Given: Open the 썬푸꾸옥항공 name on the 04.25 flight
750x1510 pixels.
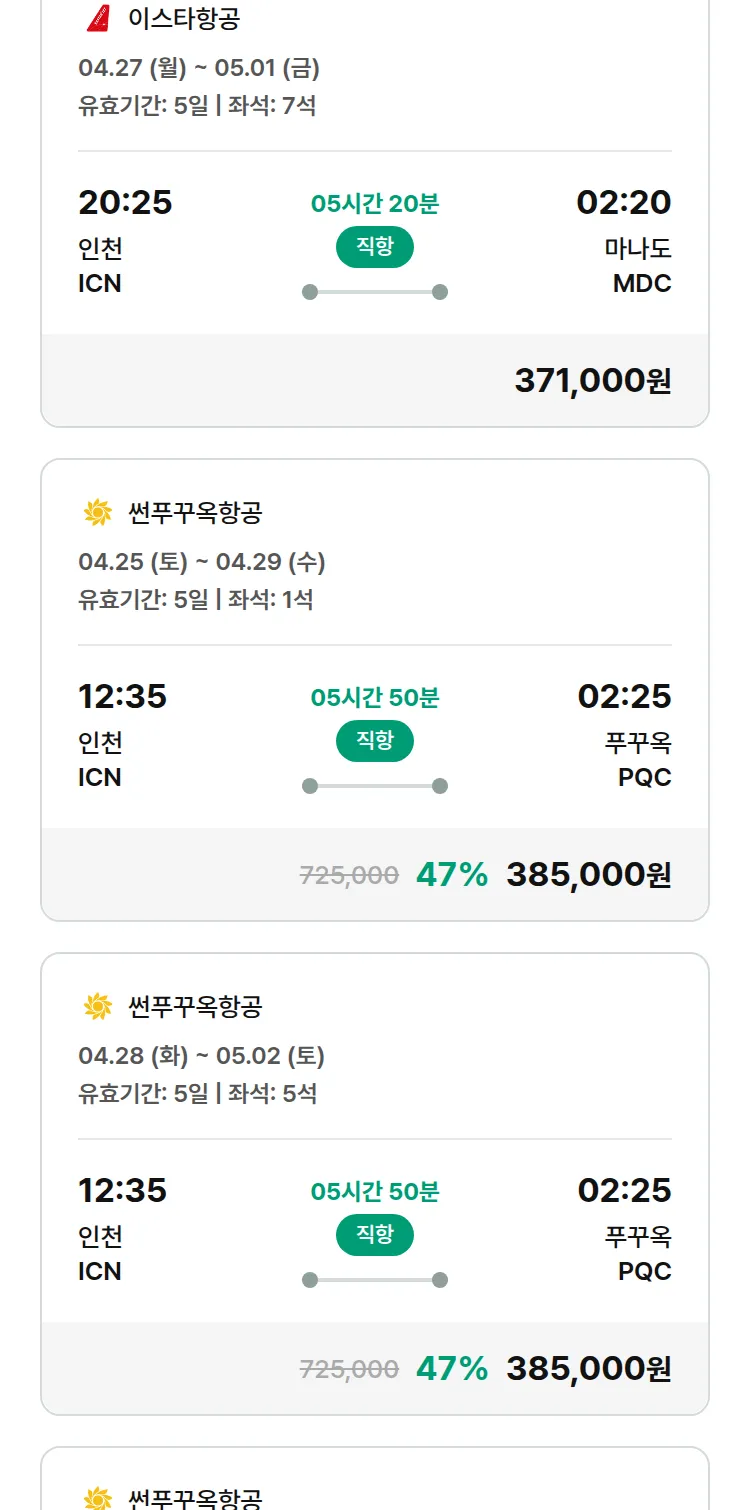Looking at the screenshot, I should 195,513.
